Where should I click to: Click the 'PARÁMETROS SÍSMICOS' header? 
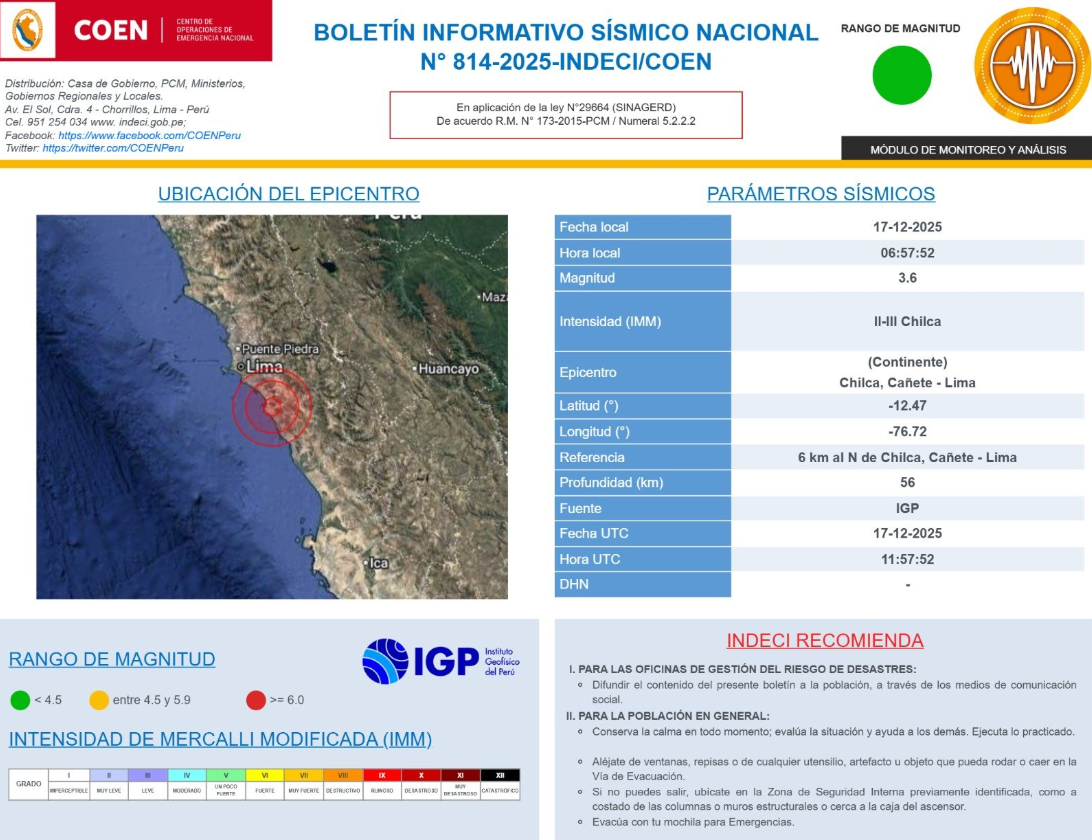[820, 193]
